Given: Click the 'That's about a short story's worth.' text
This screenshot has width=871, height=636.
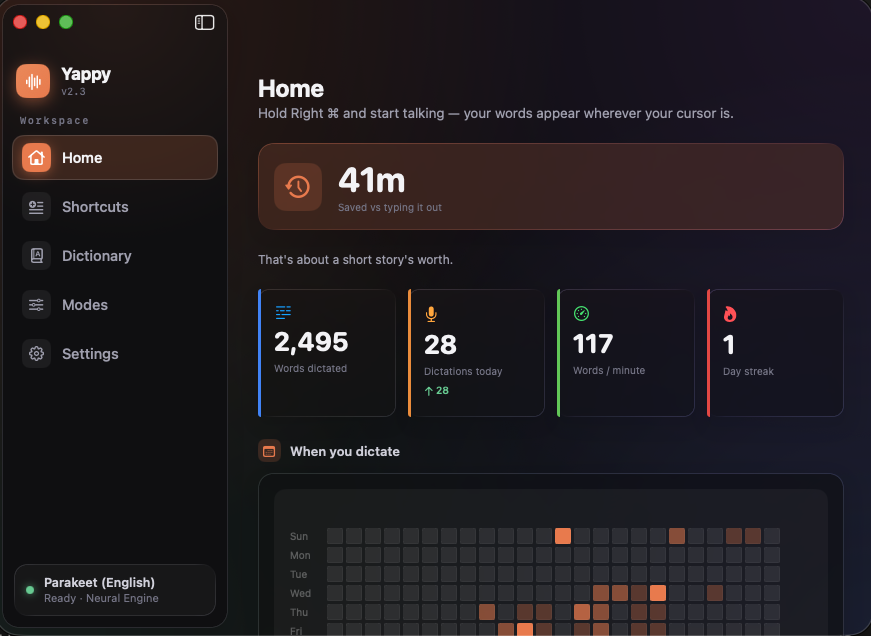Looking at the screenshot, I should click(x=356, y=260).
